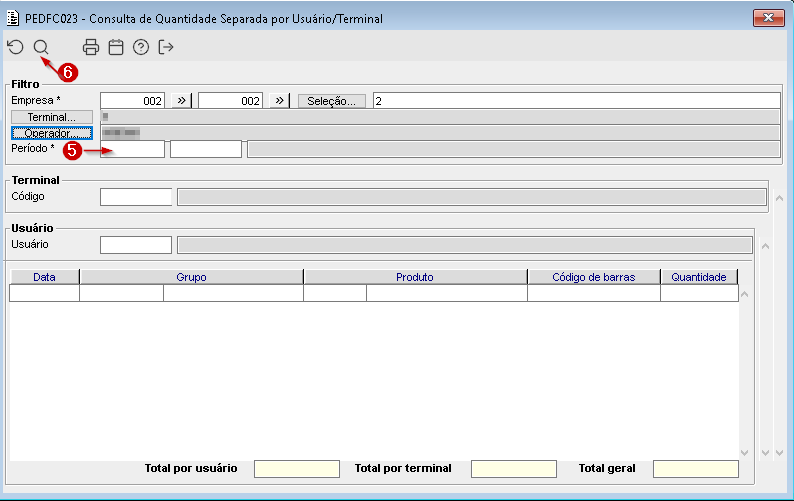Click the Data column header
The image size is (794, 501).
[44, 277]
